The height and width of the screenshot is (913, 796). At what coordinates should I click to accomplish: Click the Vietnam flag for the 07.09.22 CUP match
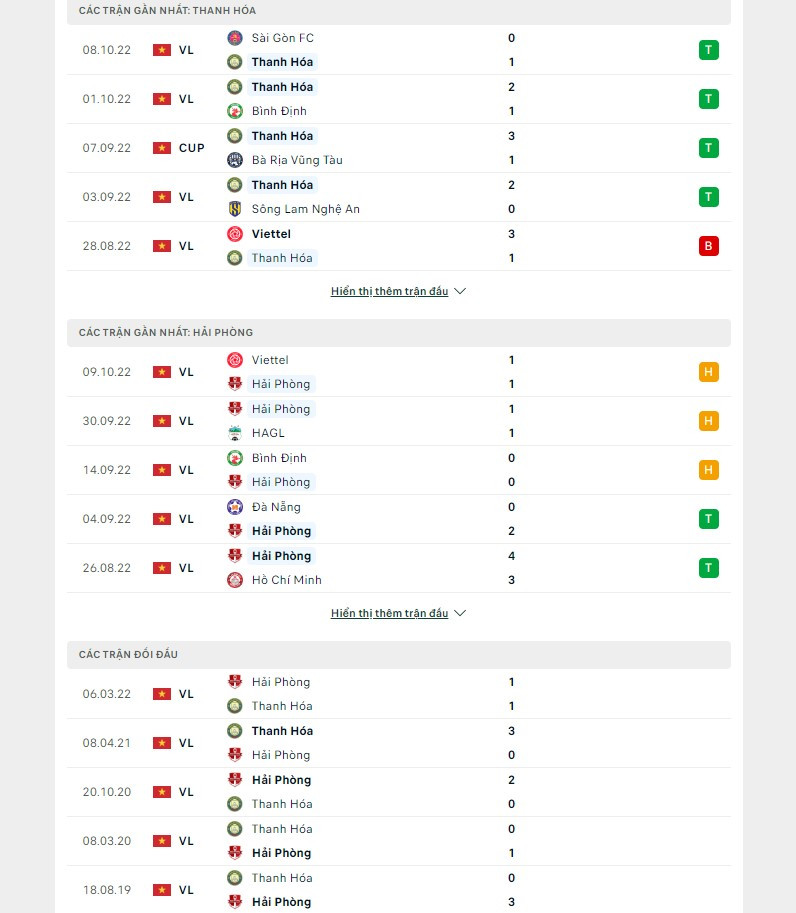pyautogui.click(x=162, y=148)
